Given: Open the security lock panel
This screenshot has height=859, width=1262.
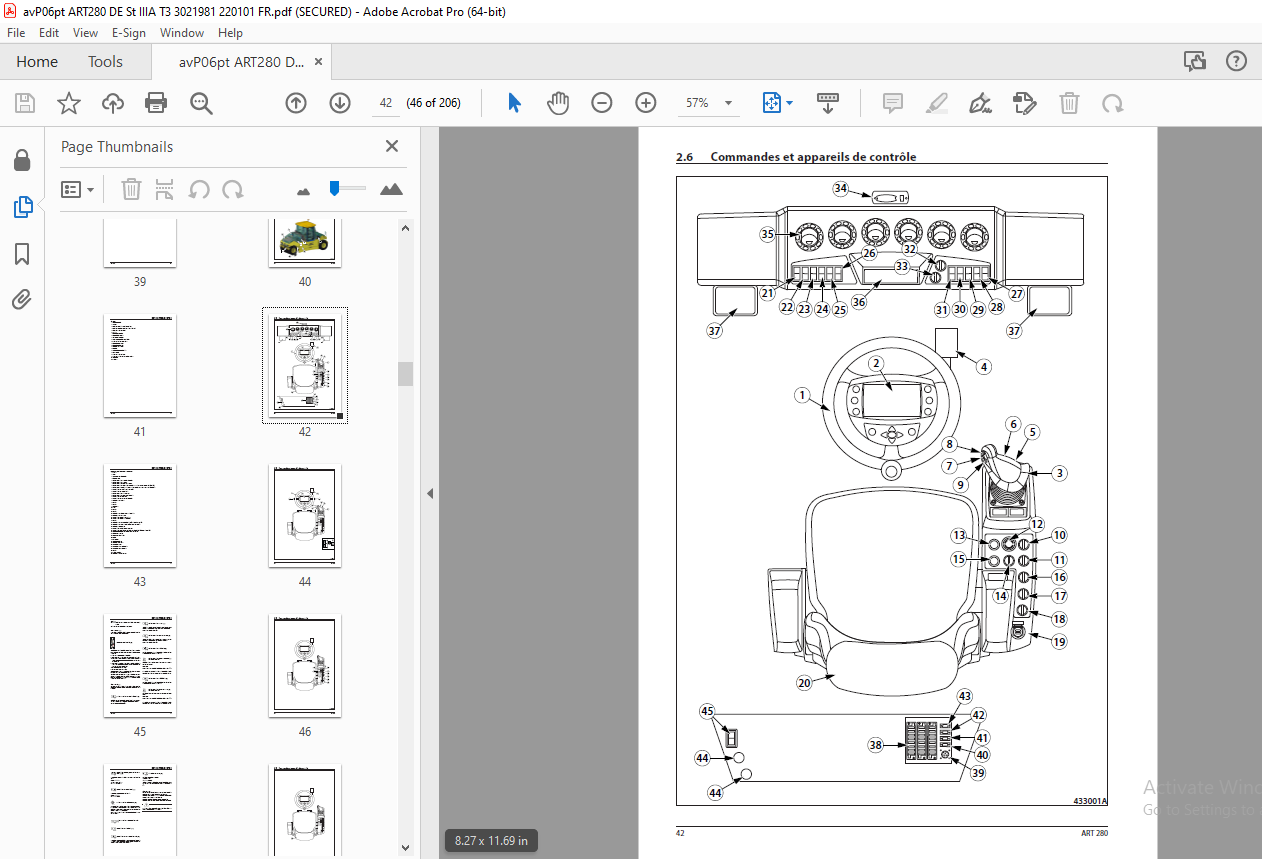Looking at the screenshot, I should [22, 160].
